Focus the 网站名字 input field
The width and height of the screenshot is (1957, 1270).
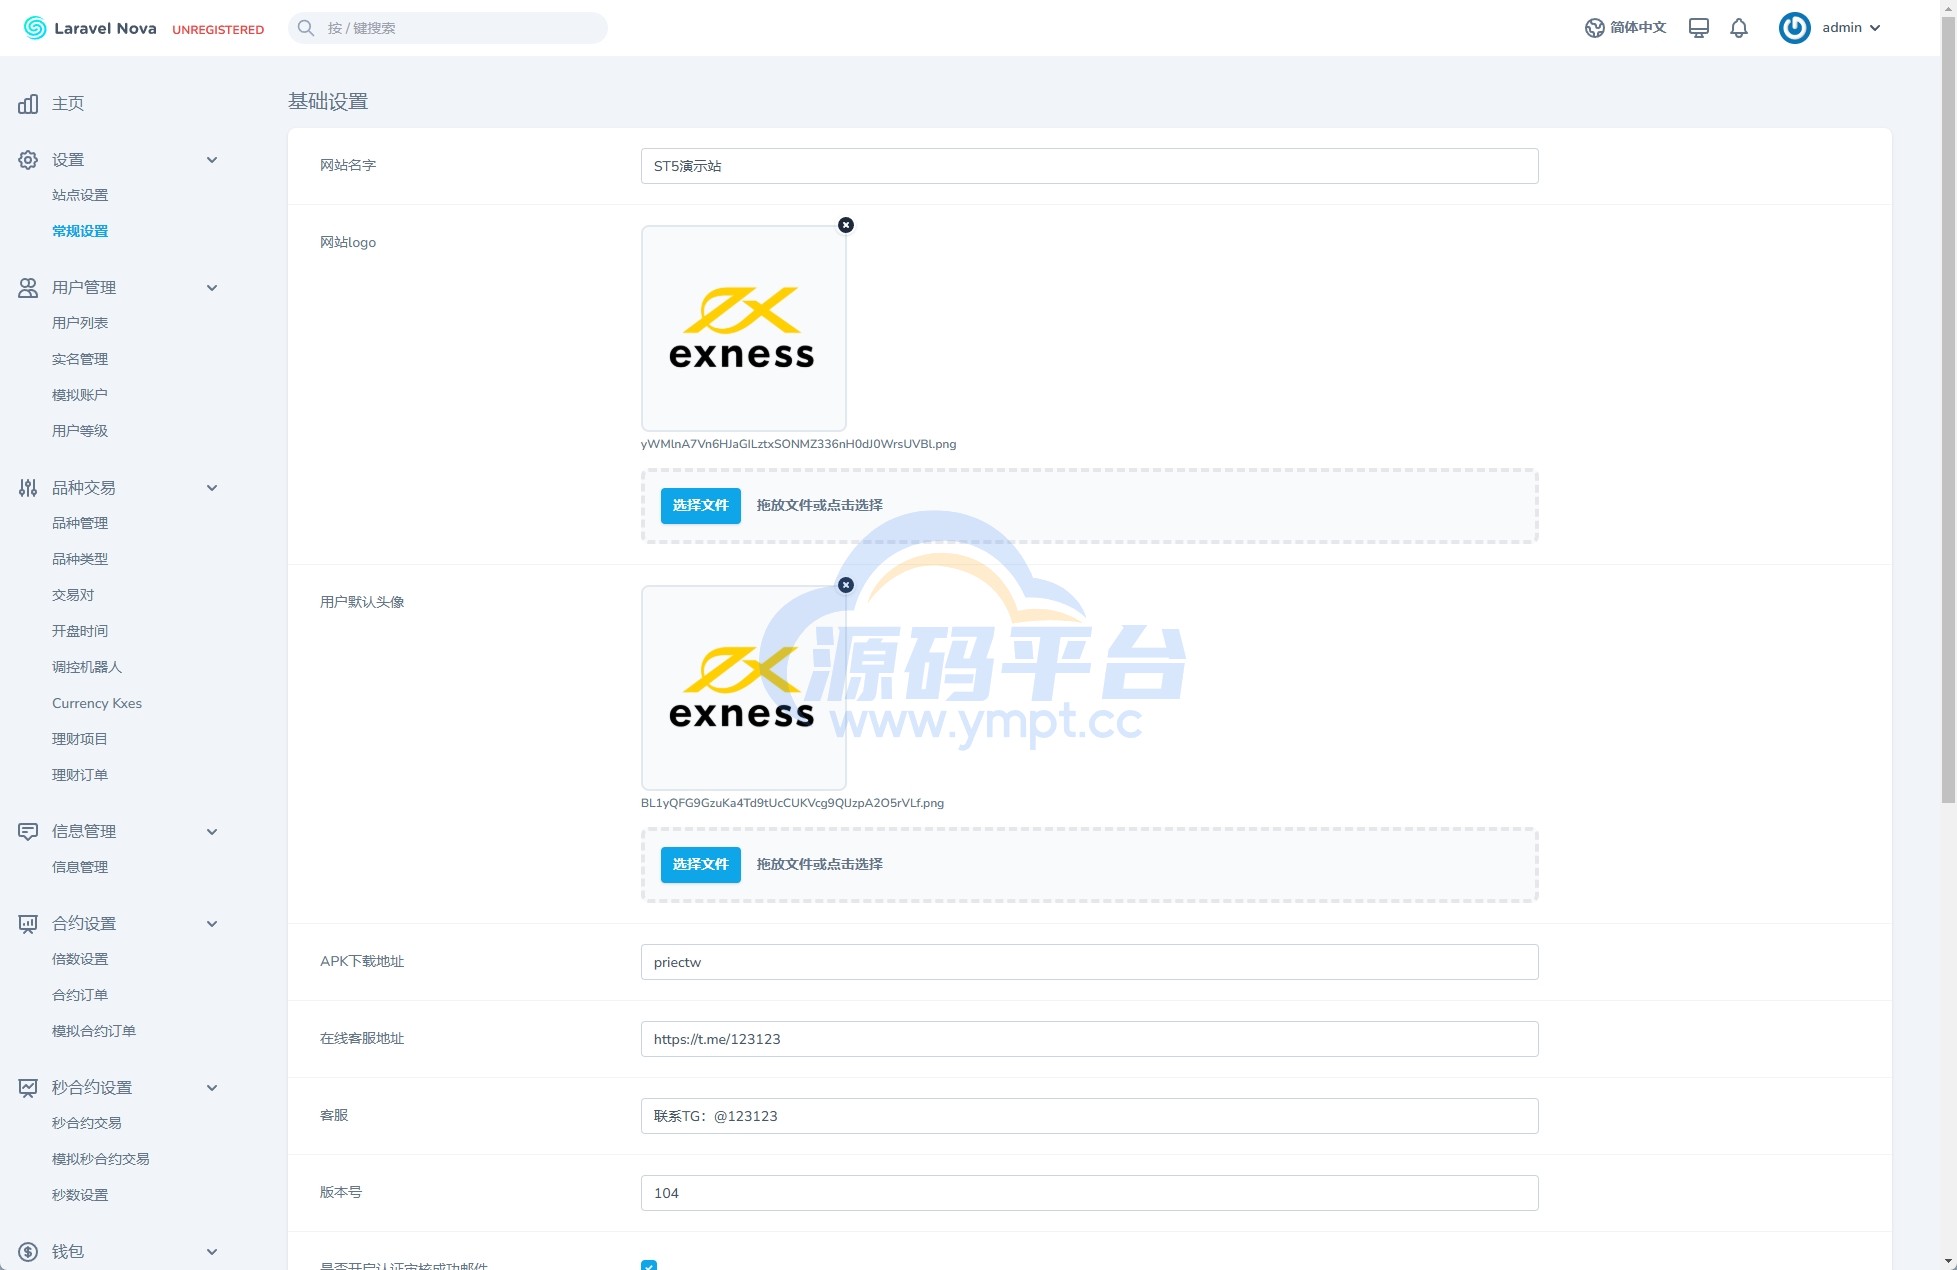[1089, 166]
